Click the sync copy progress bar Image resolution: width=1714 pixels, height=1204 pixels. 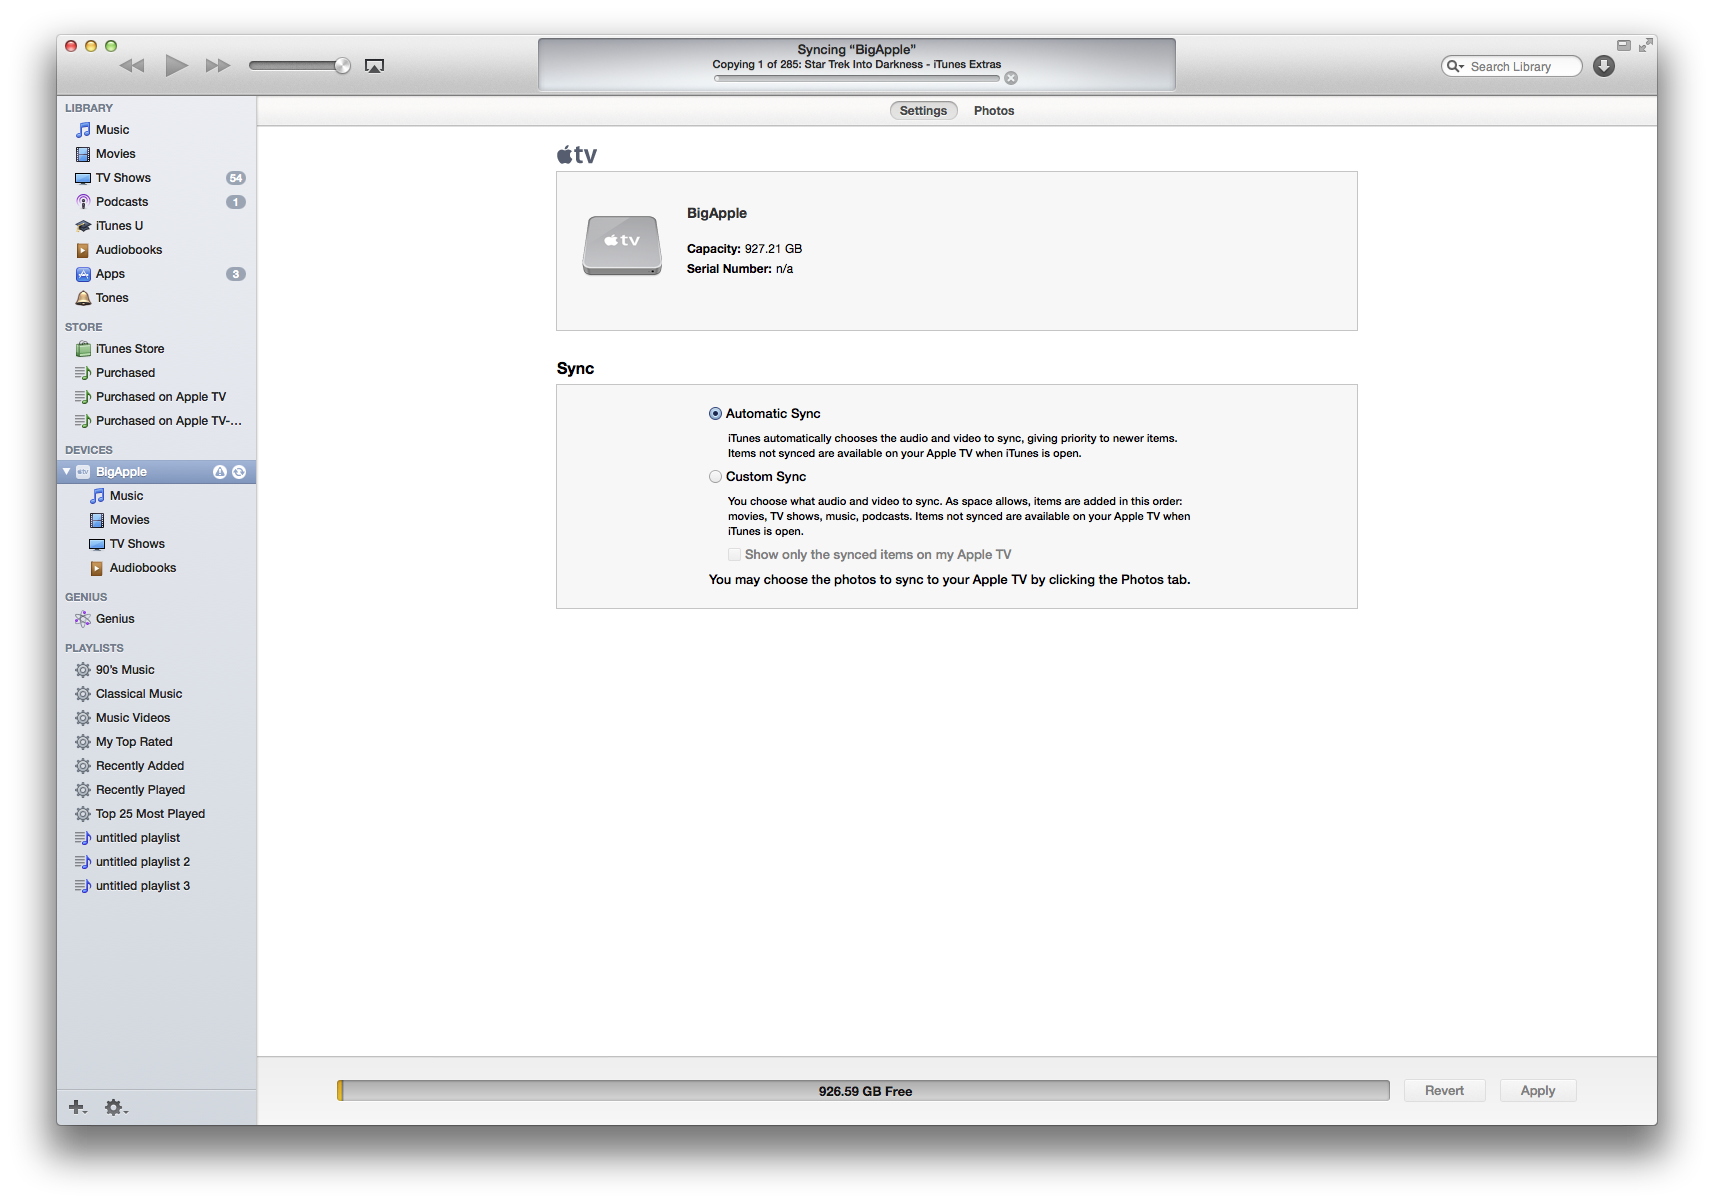click(857, 78)
